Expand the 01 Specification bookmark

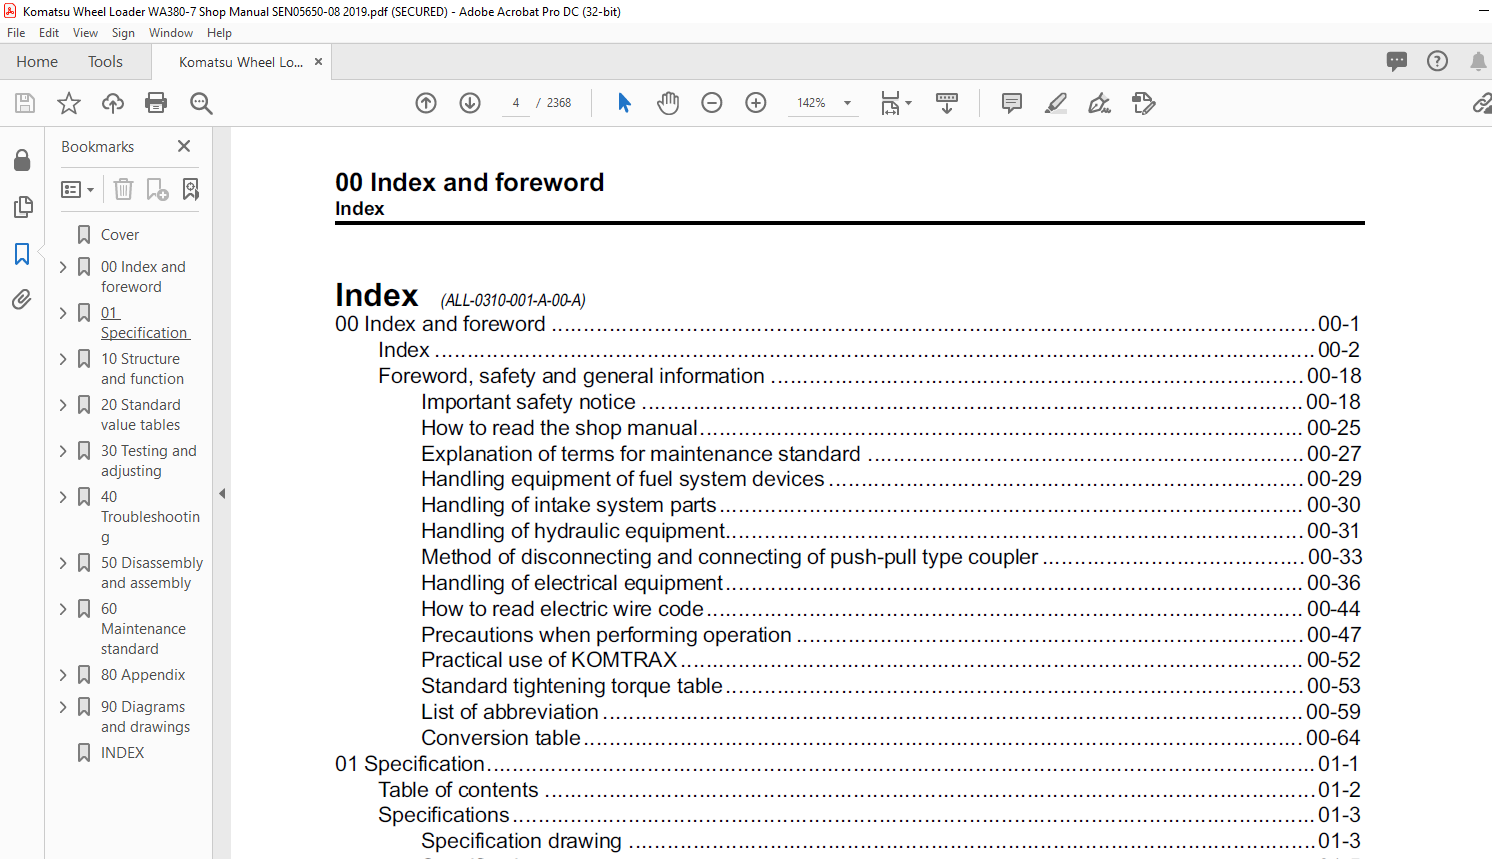(63, 313)
